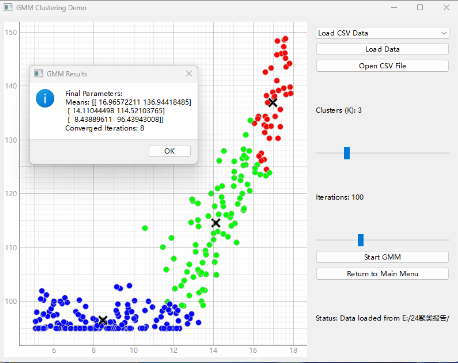The image size is (458, 363).
Task: Maximize the GMM Clustering Demo window
Action: (x=420, y=7)
